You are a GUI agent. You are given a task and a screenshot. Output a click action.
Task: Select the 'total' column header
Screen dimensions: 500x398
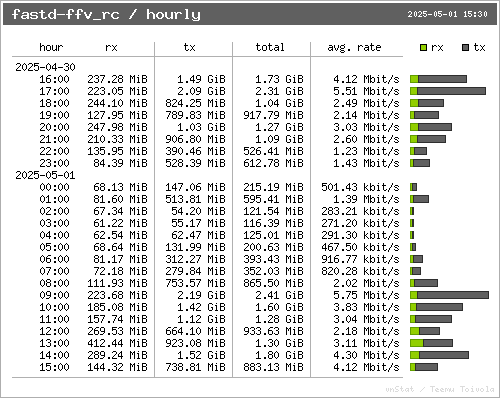pos(270,47)
